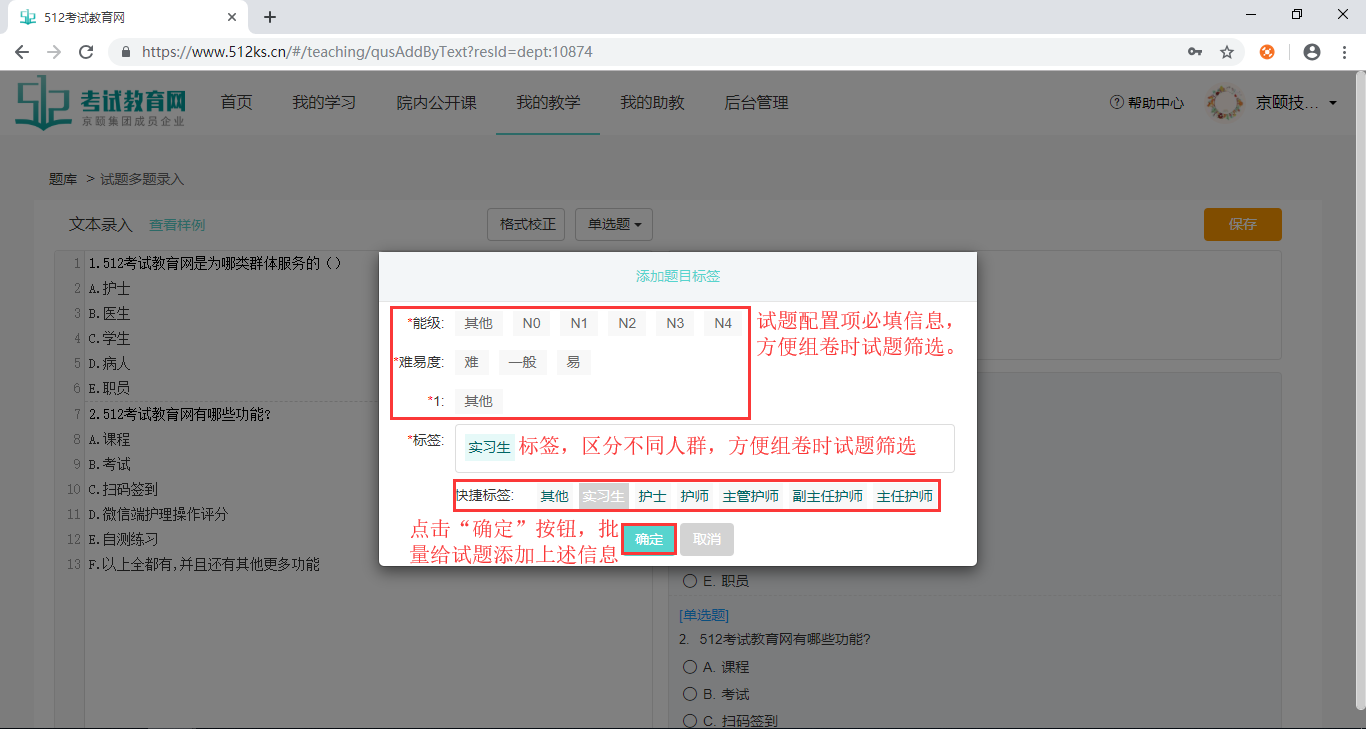Viewport: 1366px width, 729px height.
Task: Expand the 京颐技 account dropdown arrow
Action: pos(1333,103)
